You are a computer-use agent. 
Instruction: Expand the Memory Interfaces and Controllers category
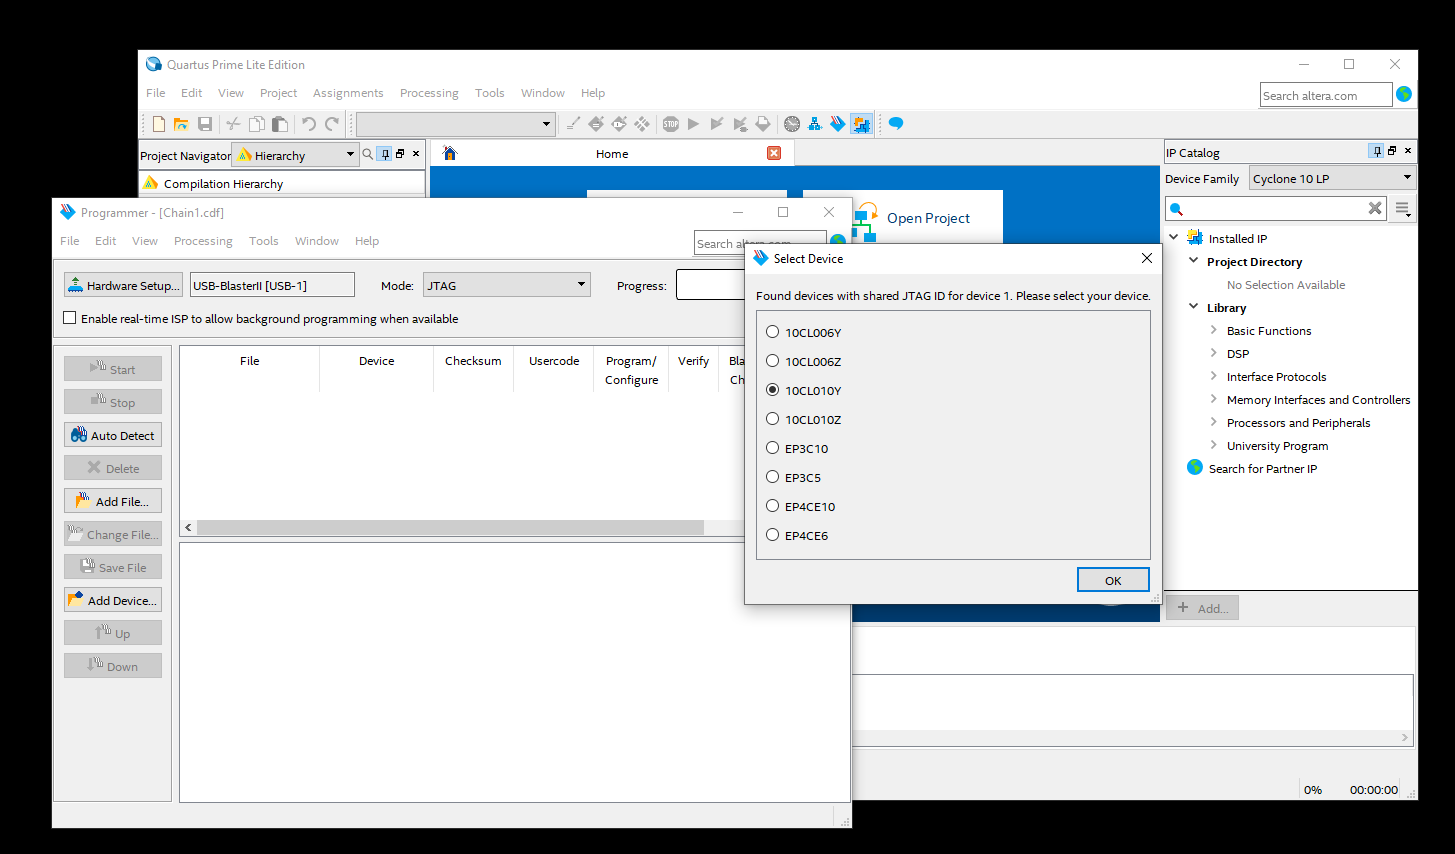[x=1213, y=399]
